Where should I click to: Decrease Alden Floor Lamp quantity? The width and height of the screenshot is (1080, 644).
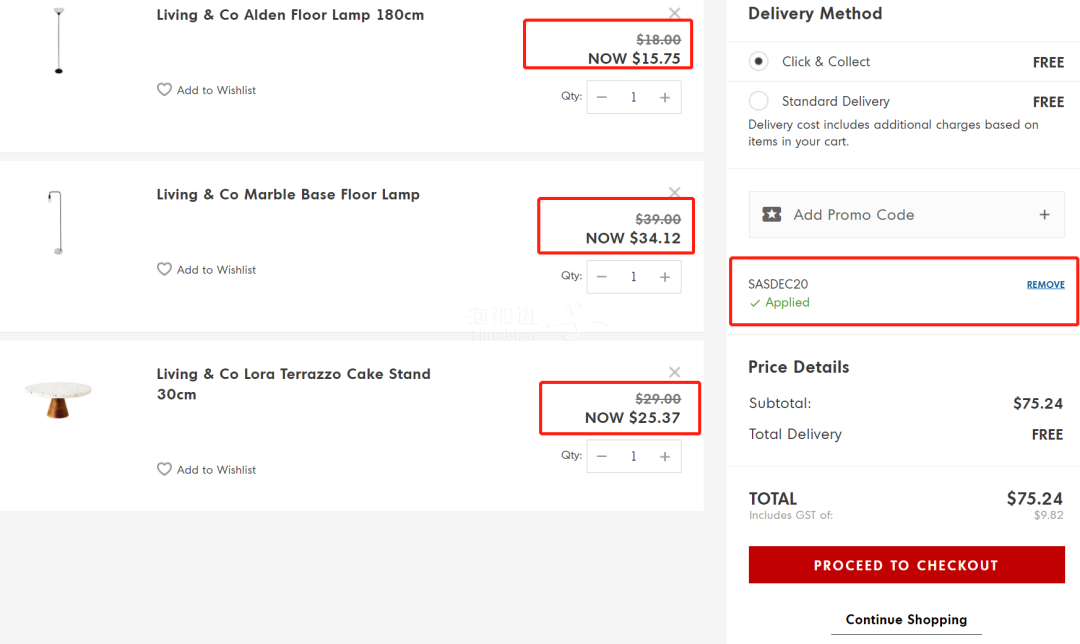602,97
